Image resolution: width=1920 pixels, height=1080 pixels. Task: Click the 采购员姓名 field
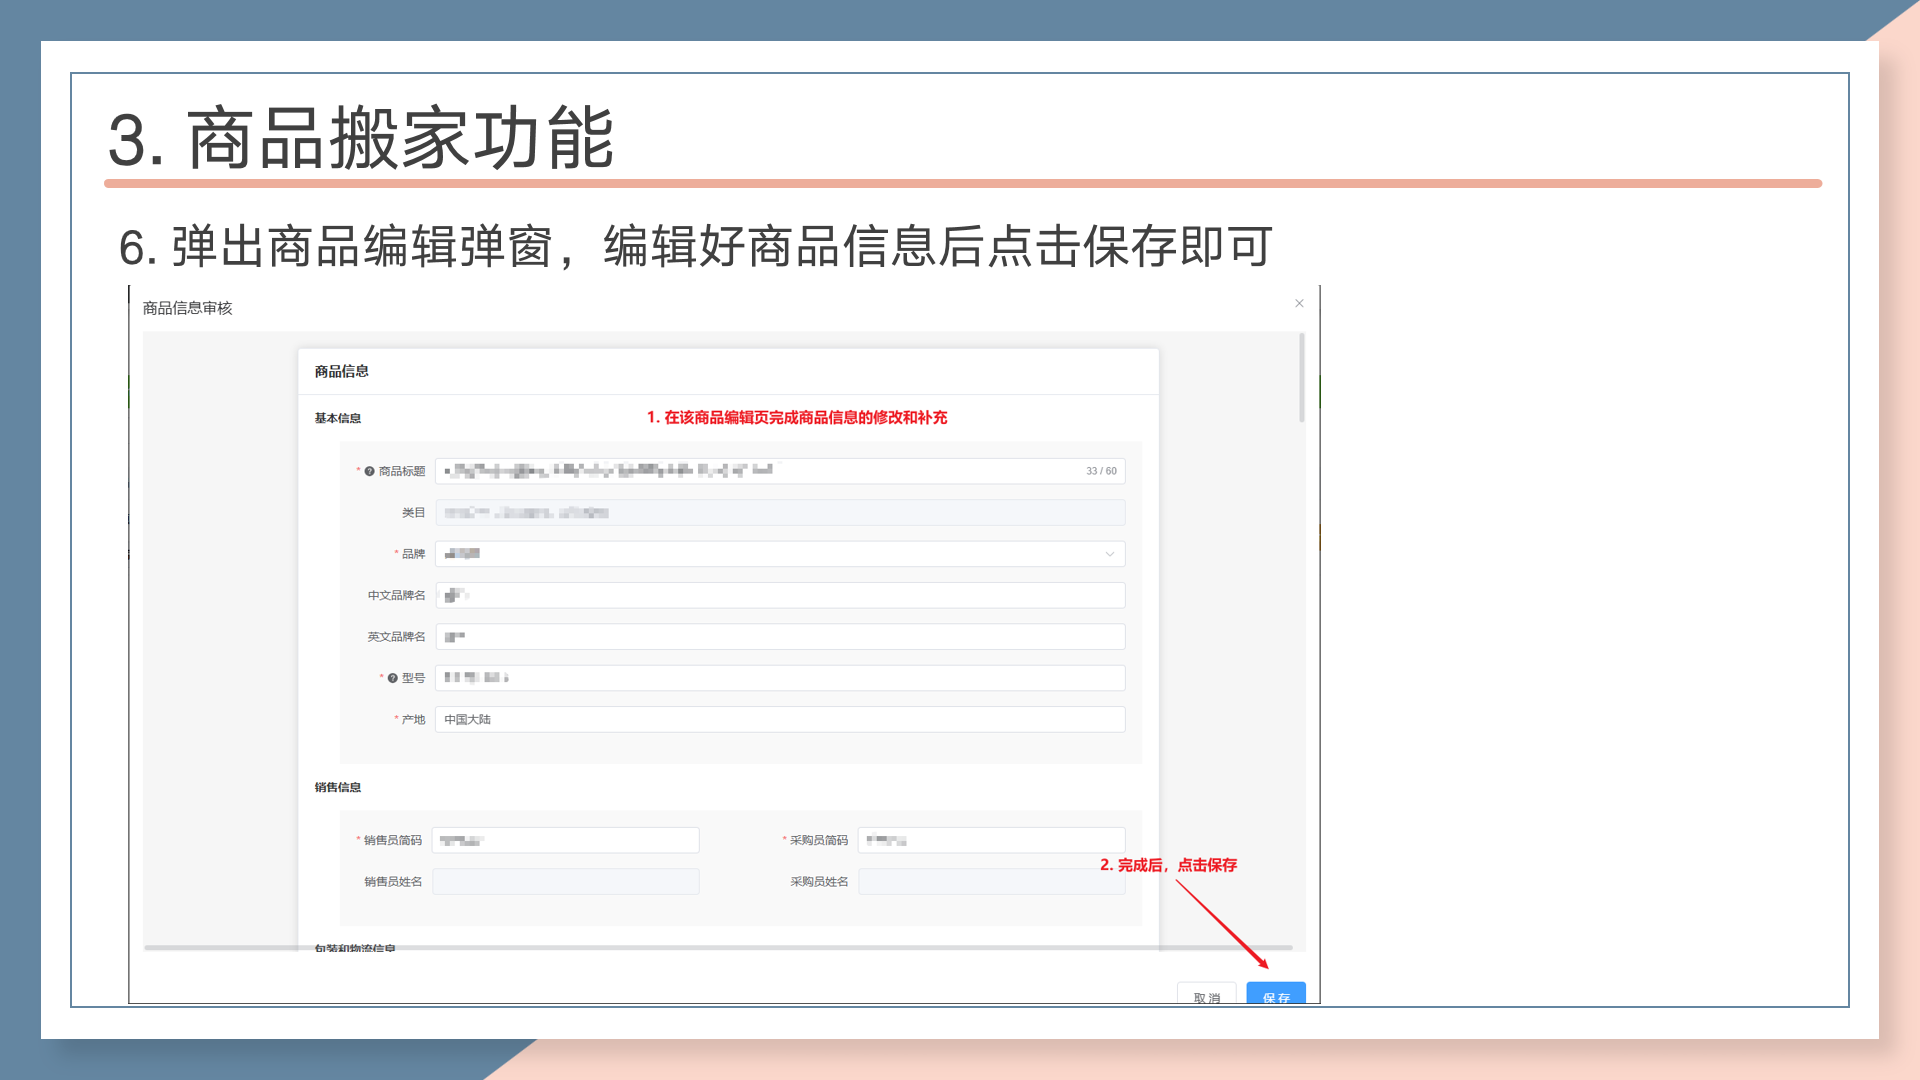(x=991, y=882)
